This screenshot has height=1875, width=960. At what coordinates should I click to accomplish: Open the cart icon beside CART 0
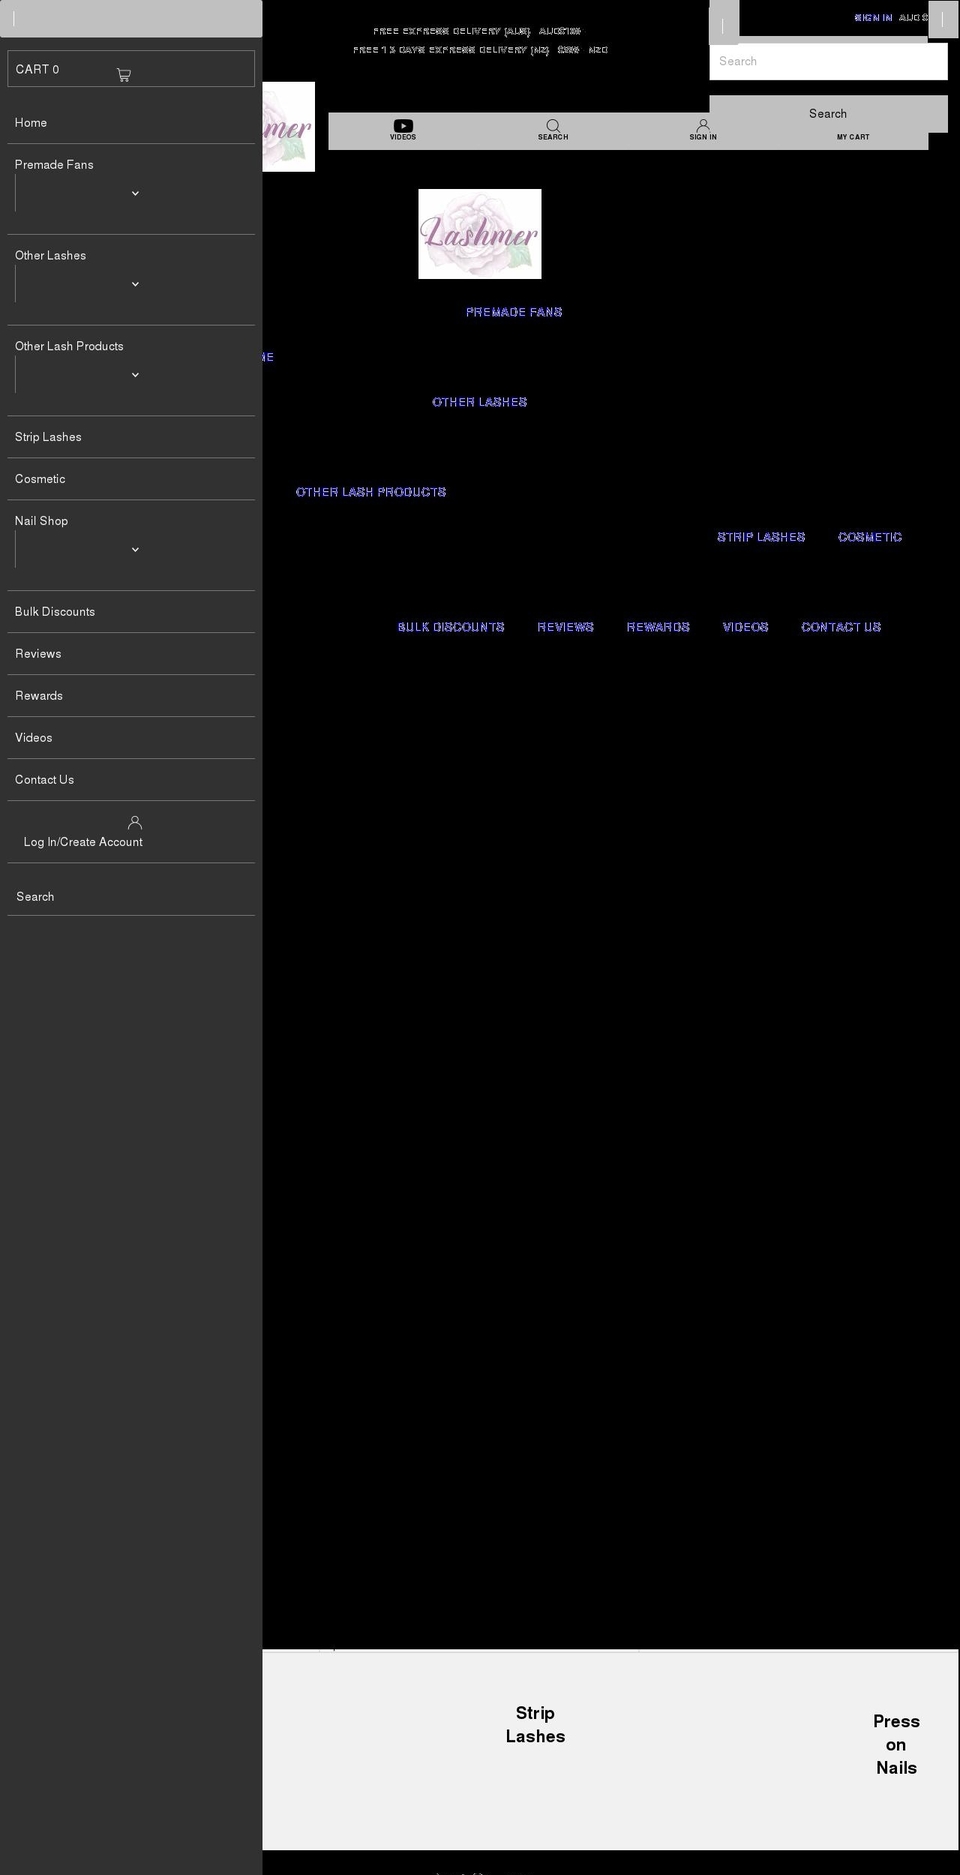[x=123, y=75]
